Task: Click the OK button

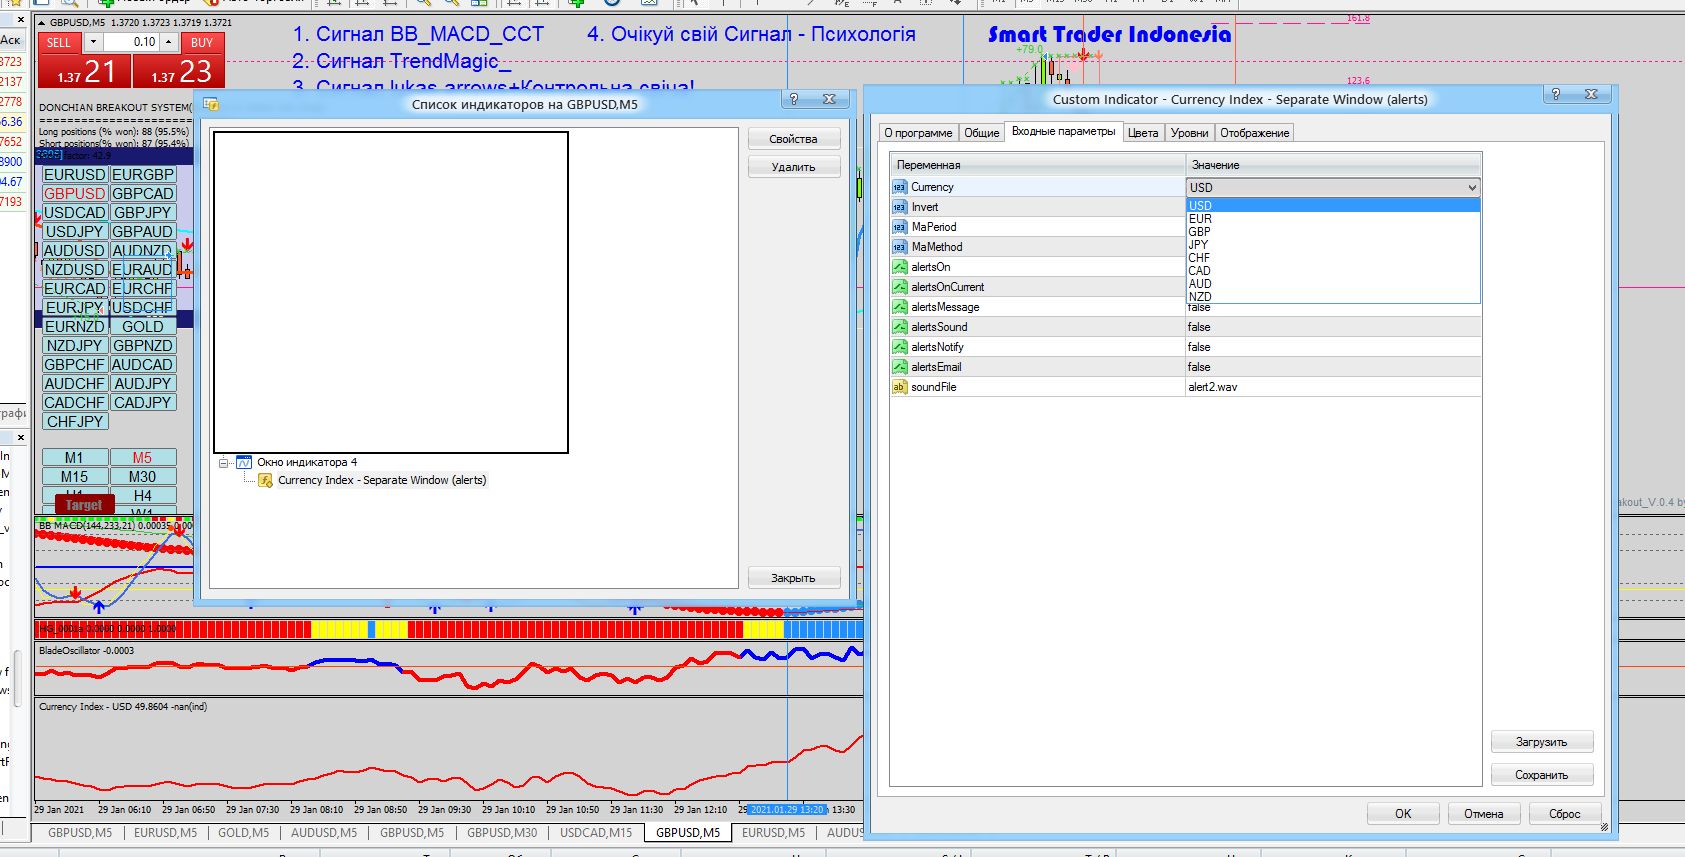Action: click(1403, 814)
